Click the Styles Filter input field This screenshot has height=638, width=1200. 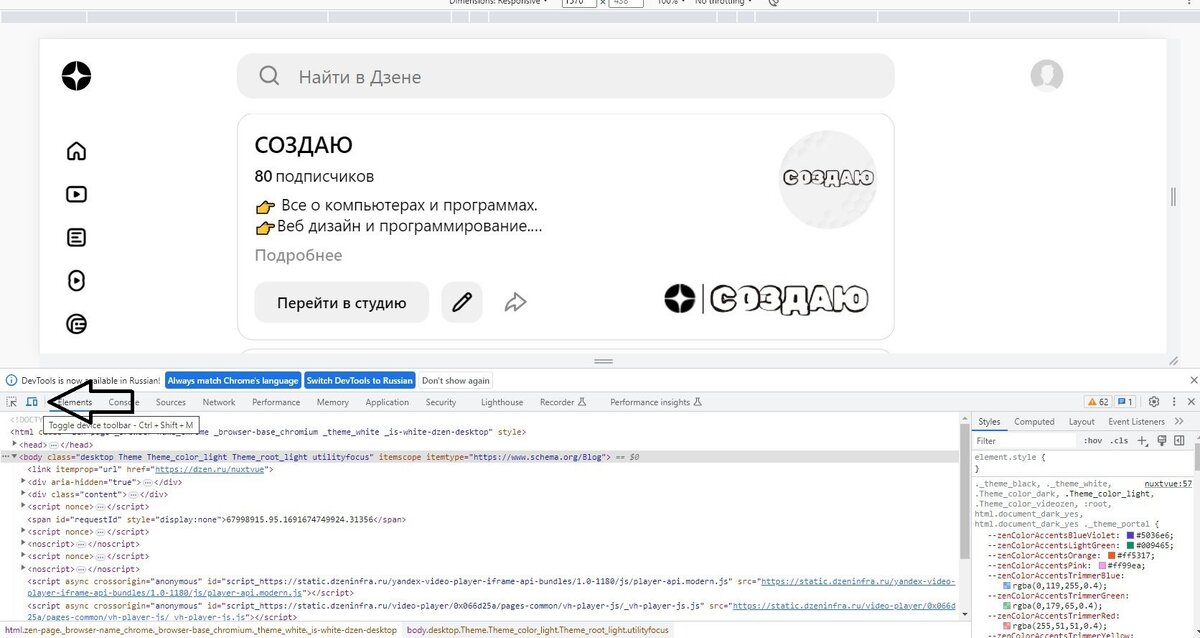pyautogui.click(x=1027, y=441)
